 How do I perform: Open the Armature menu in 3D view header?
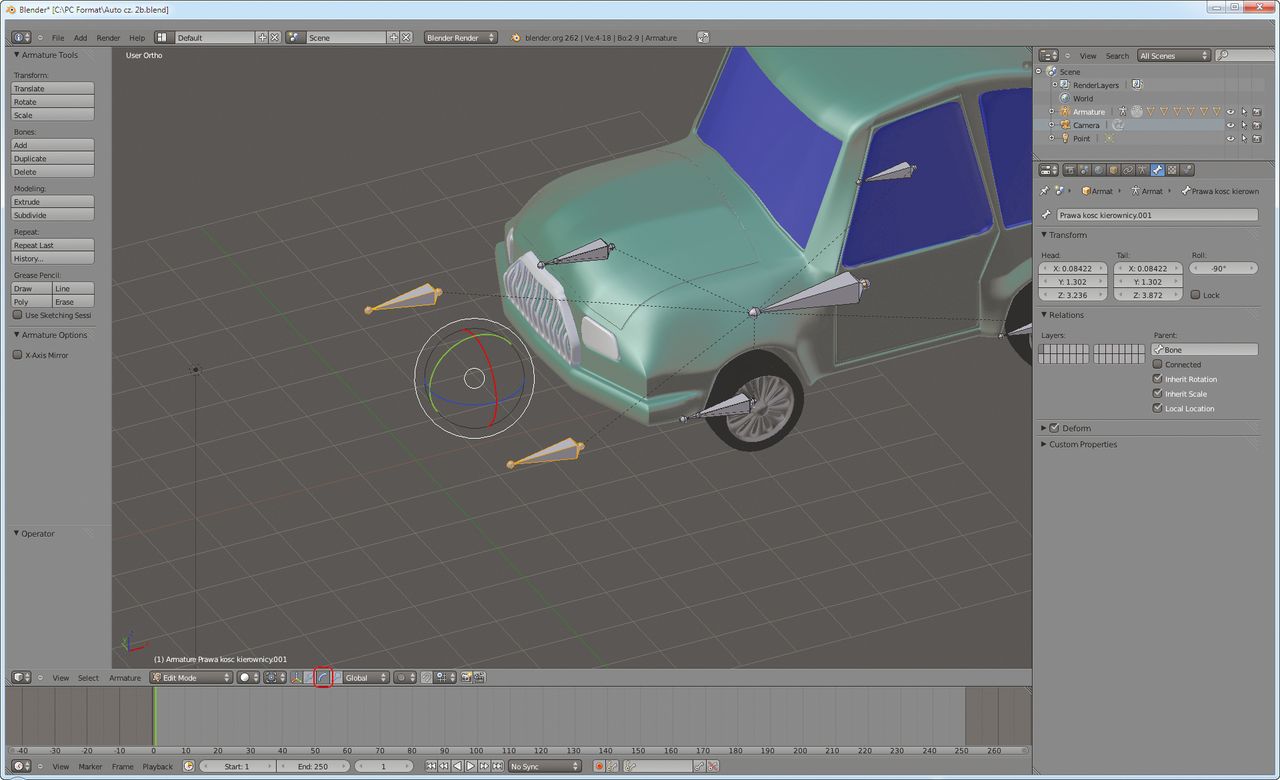coord(125,678)
